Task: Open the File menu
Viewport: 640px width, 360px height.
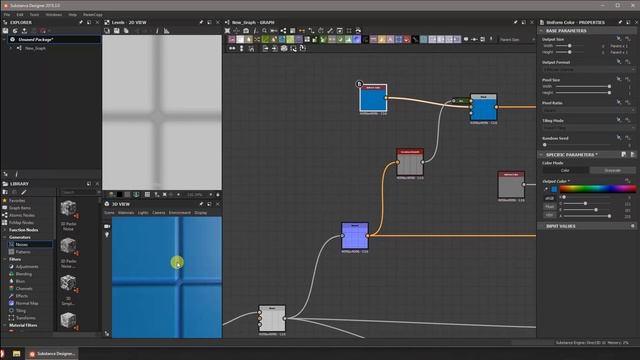Action: tap(7, 14)
